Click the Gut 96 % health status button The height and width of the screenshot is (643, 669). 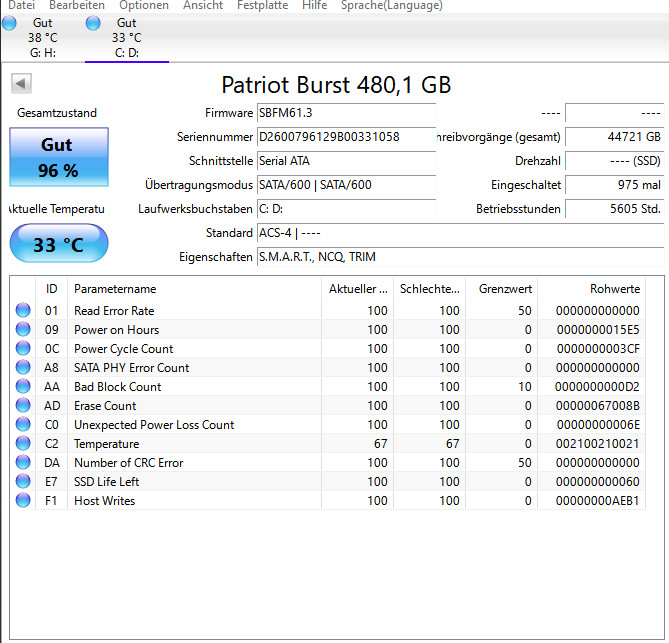point(59,157)
